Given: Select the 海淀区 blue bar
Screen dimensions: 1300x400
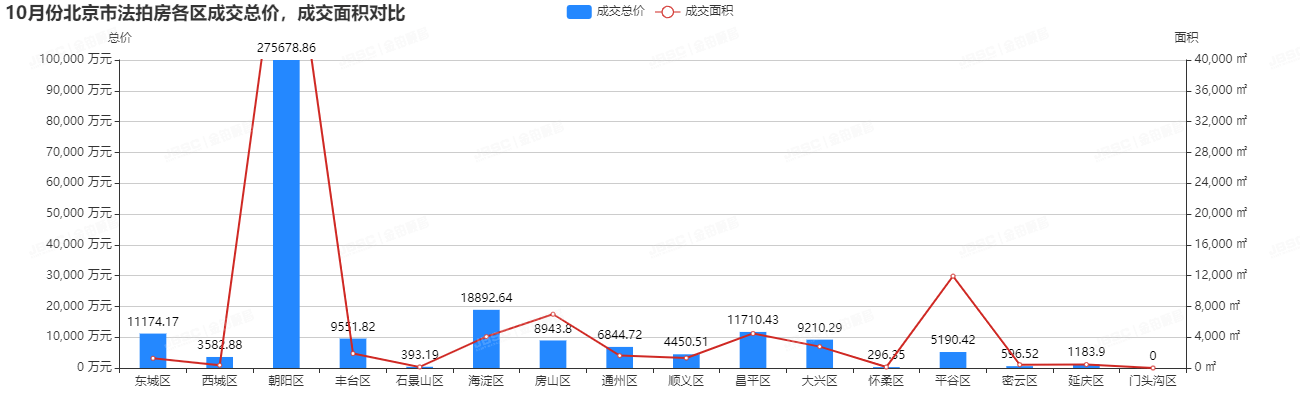Looking at the screenshot, I should coord(486,339).
